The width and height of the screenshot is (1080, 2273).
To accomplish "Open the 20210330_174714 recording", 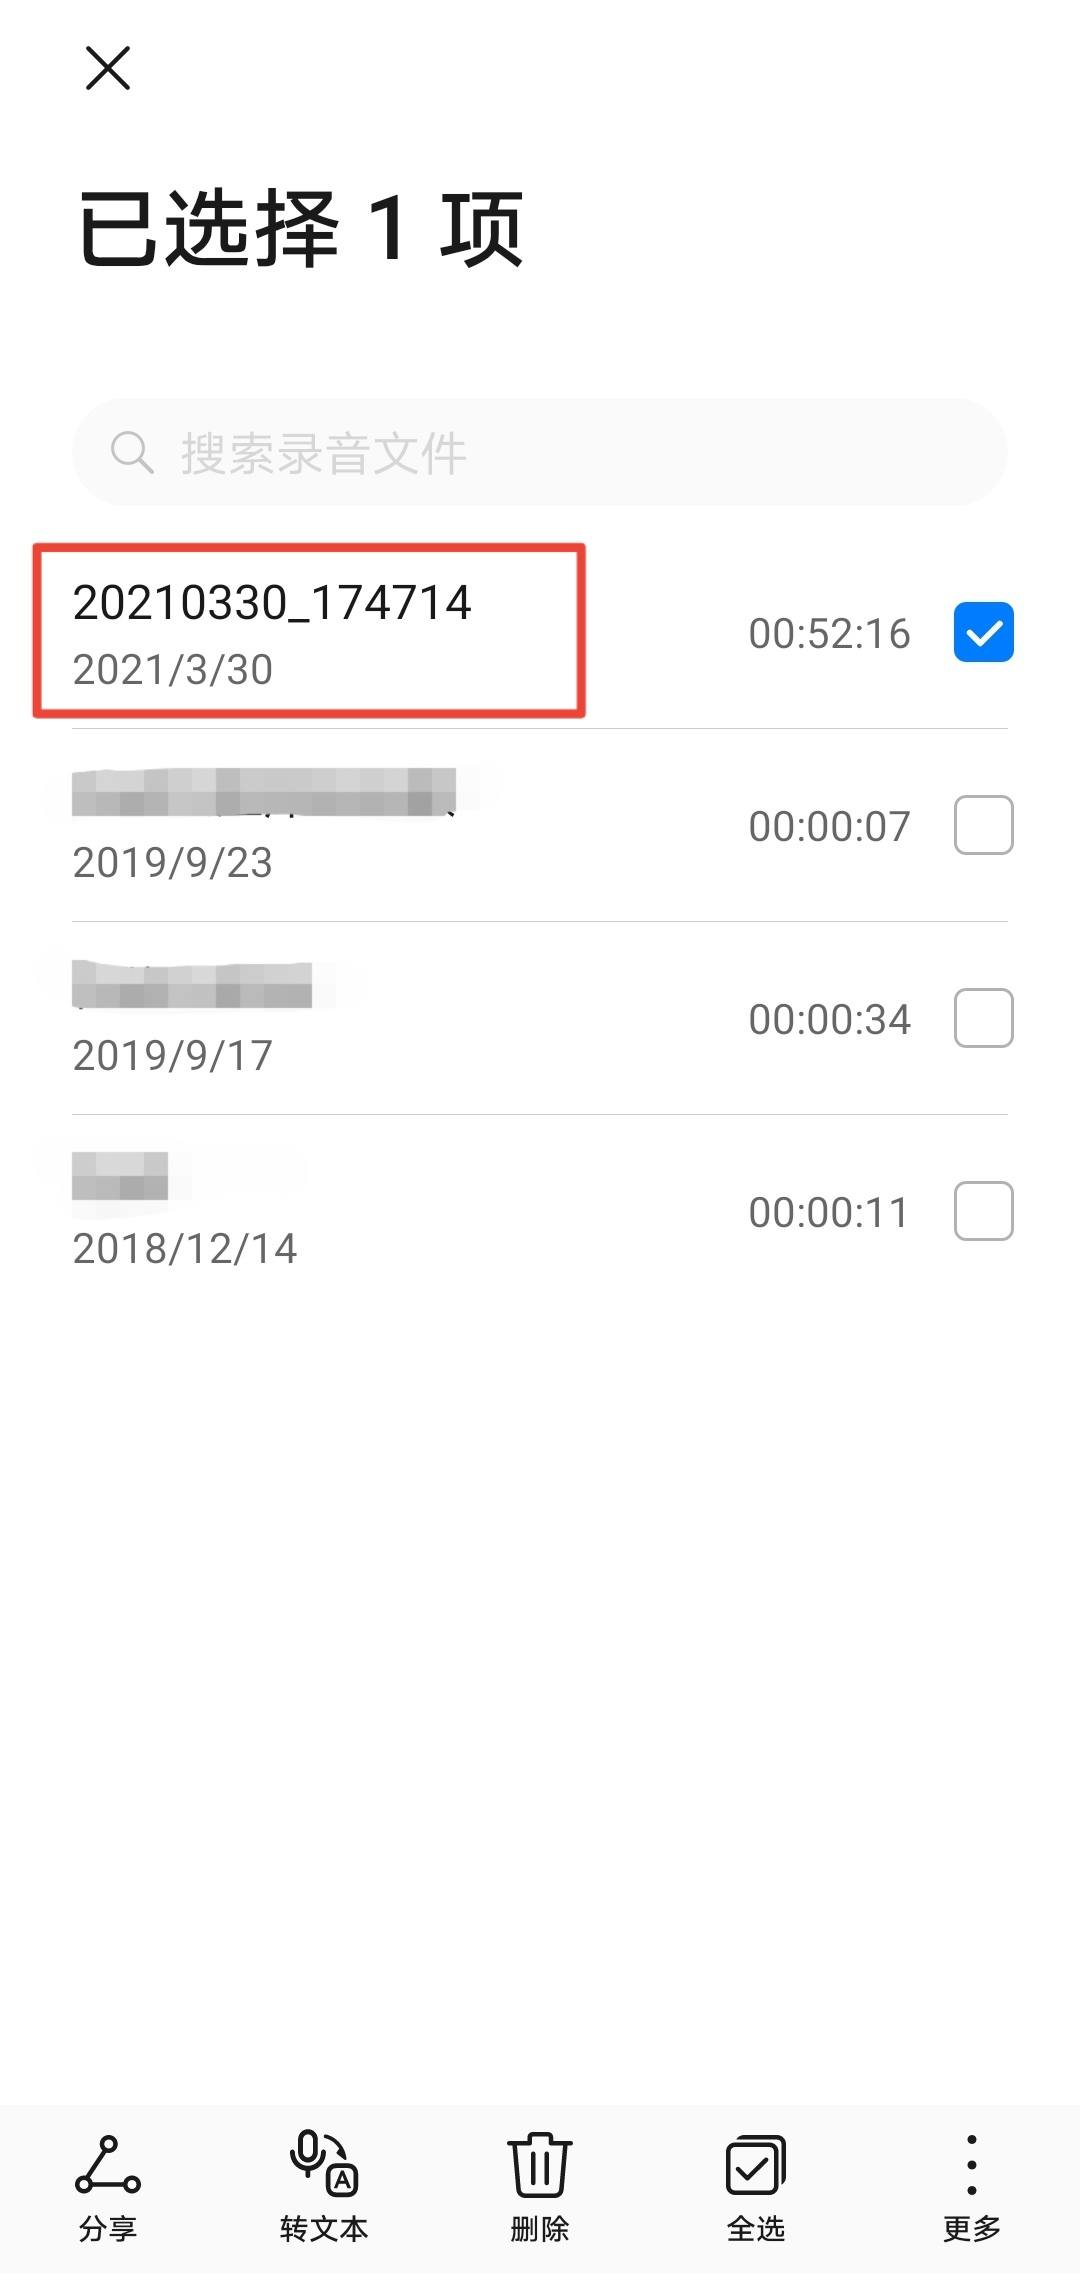I will pos(540,632).
